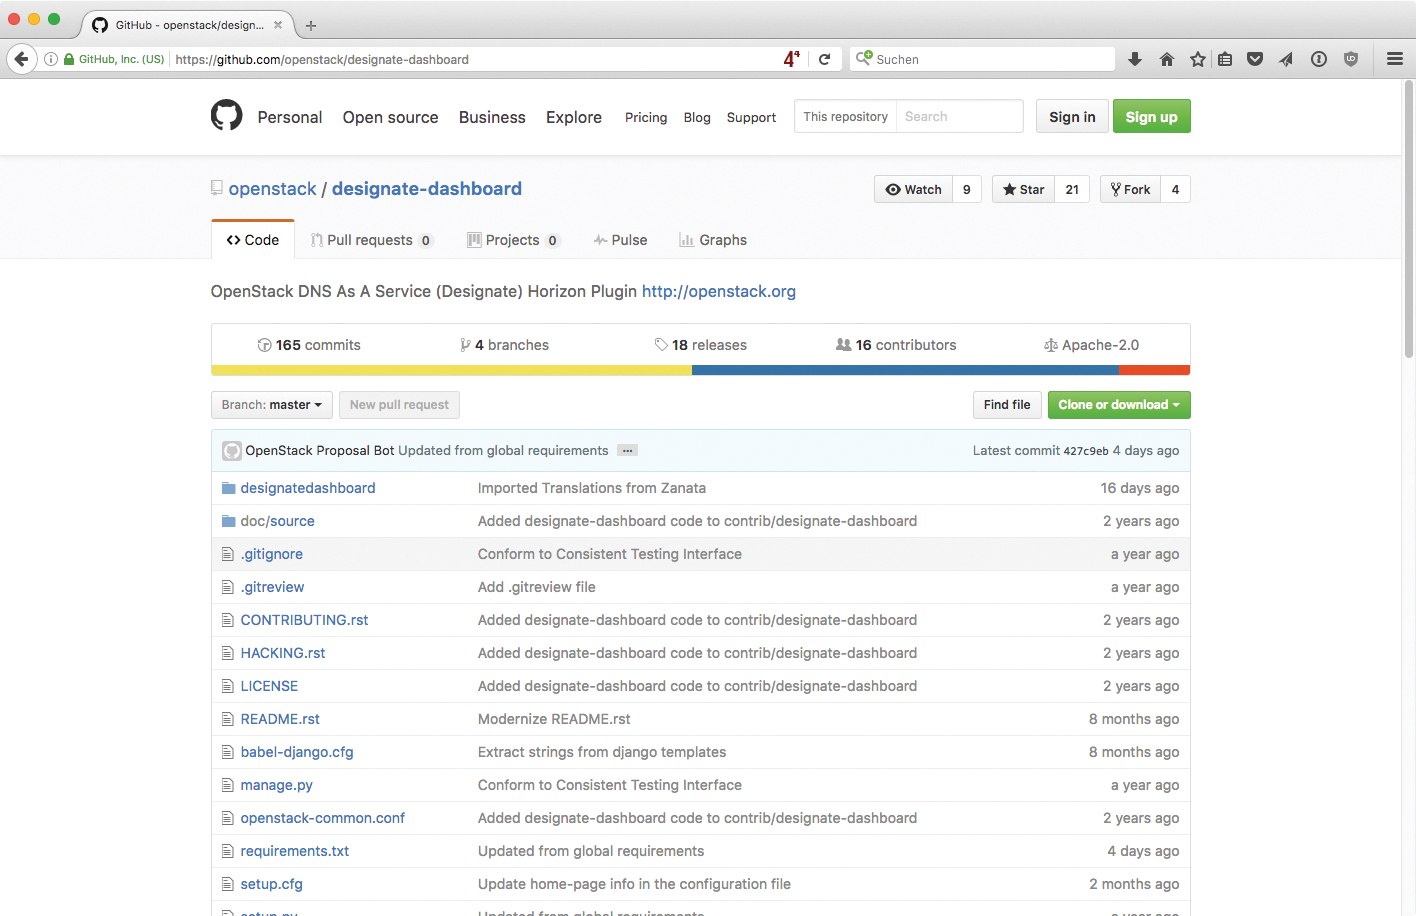Open the Graphs tab
Screen dimensions: 1416x916
713,240
